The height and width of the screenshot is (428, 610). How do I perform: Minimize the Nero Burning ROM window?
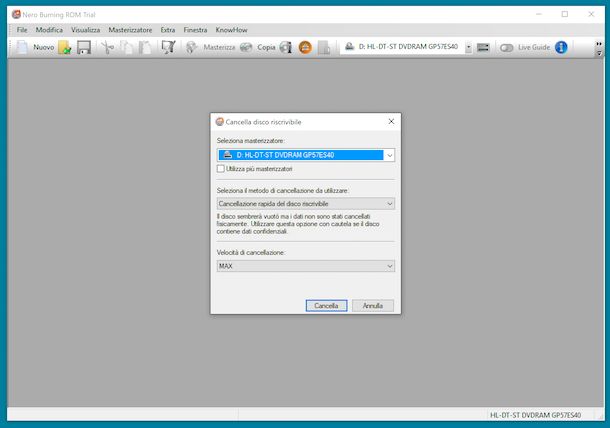click(539, 14)
